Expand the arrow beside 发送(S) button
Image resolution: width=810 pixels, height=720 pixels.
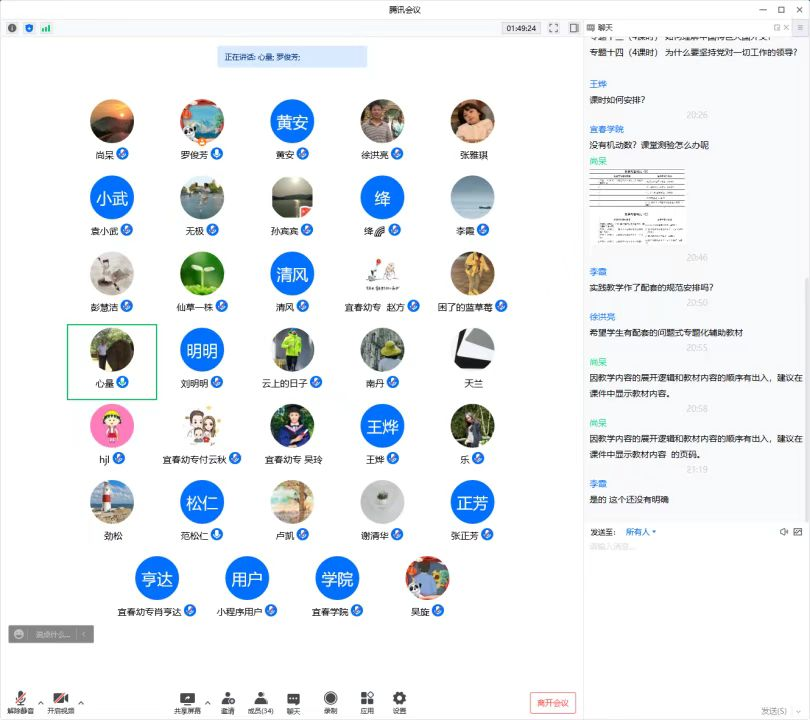(x=800, y=711)
